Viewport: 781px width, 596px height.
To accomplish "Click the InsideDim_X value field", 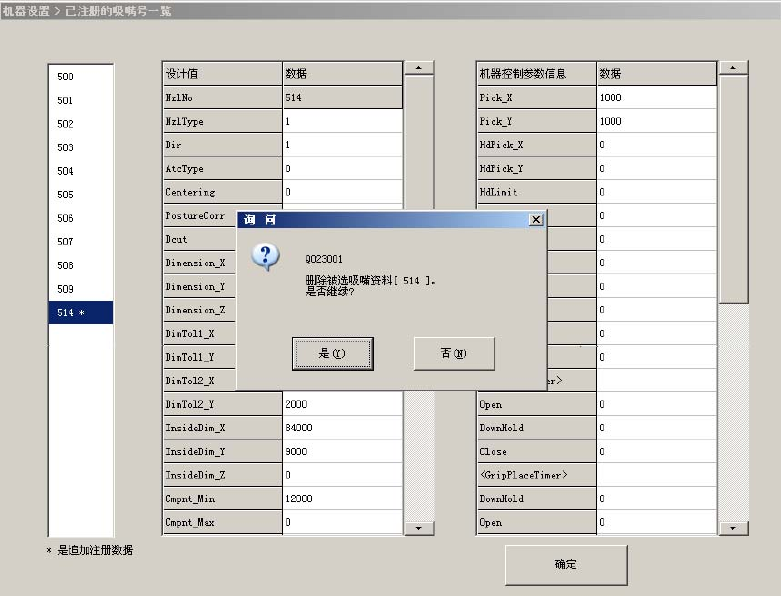I will pos(342,428).
